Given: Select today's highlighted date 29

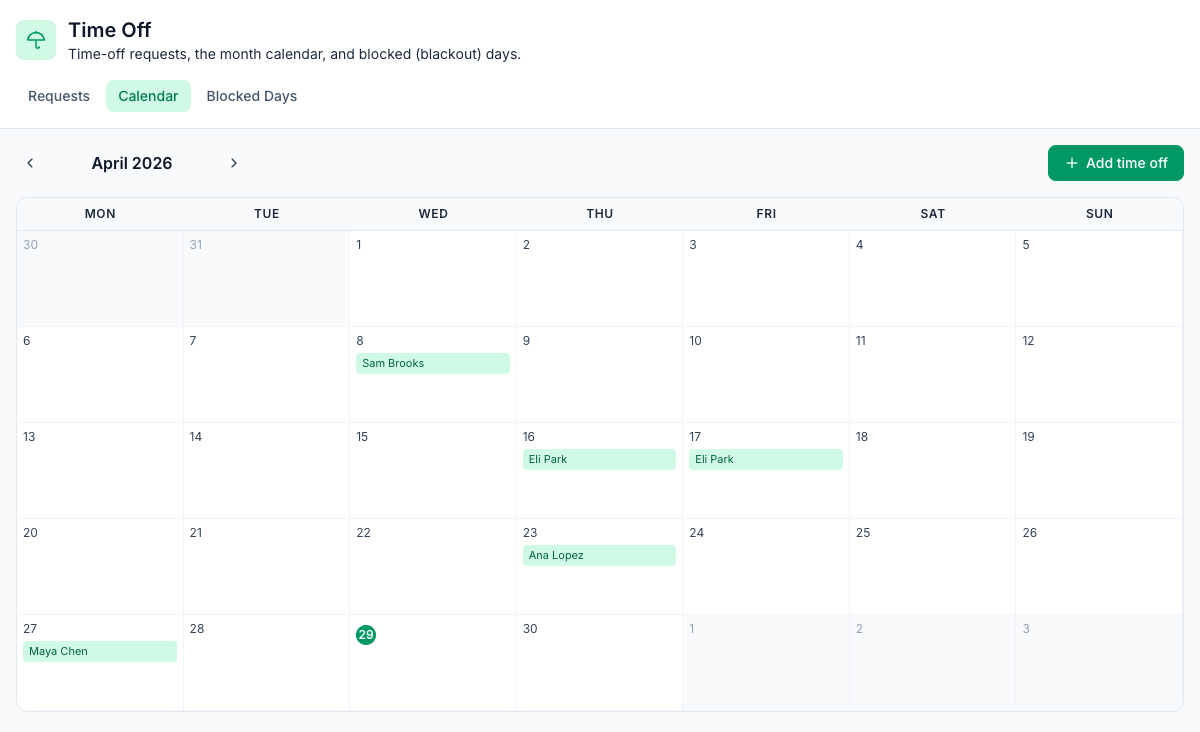Looking at the screenshot, I should pos(366,635).
